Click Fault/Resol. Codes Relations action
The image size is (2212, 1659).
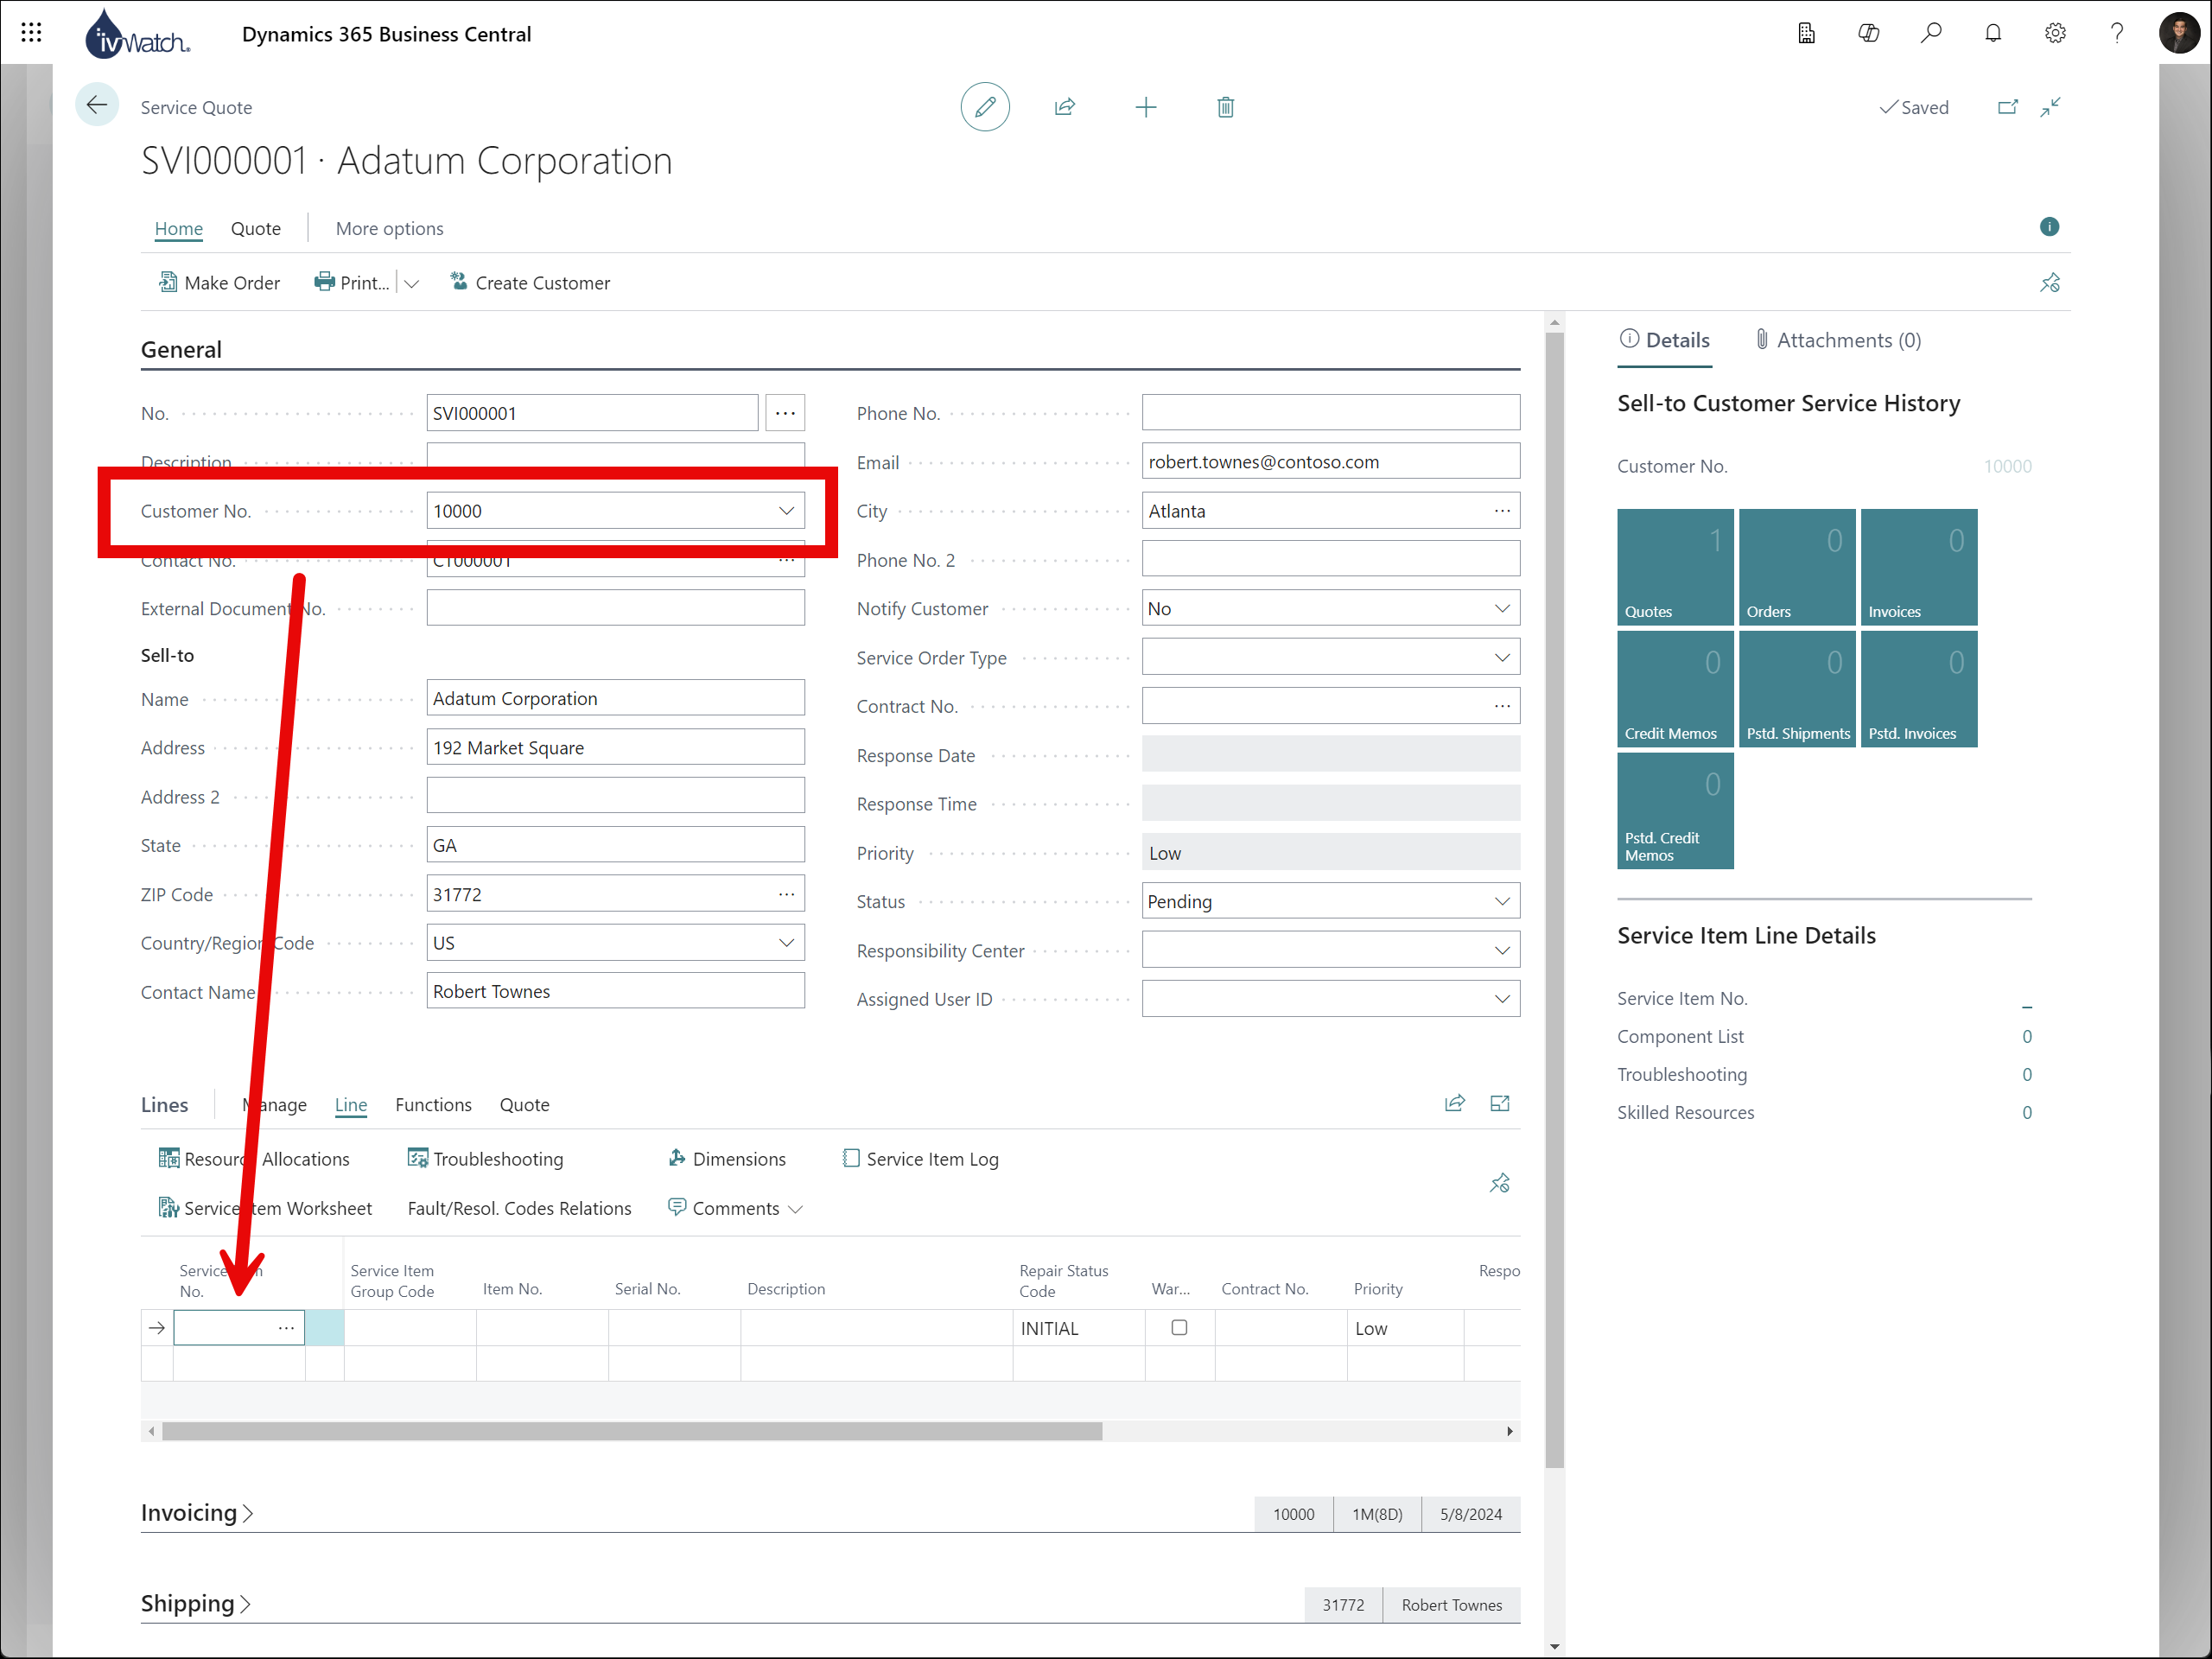click(519, 1208)
